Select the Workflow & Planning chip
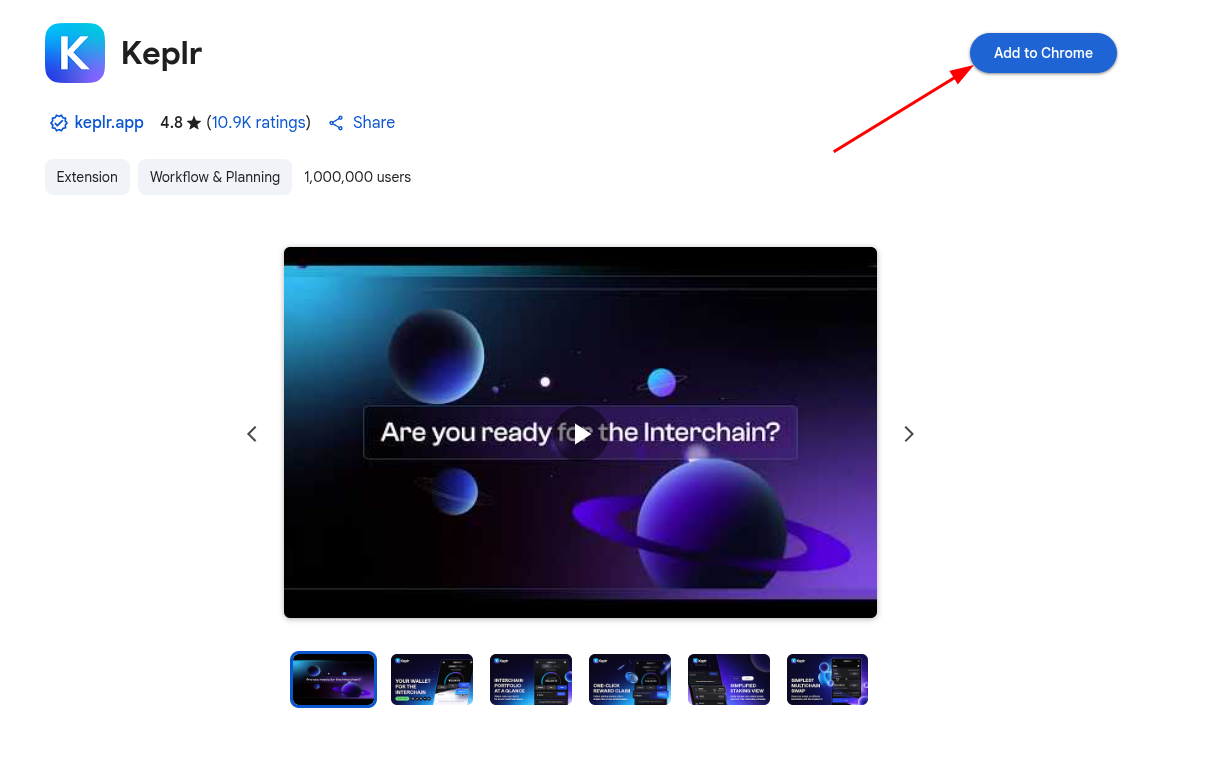Image resolution: width=1215 pixels, height=765 pixels. coord(215,177)
